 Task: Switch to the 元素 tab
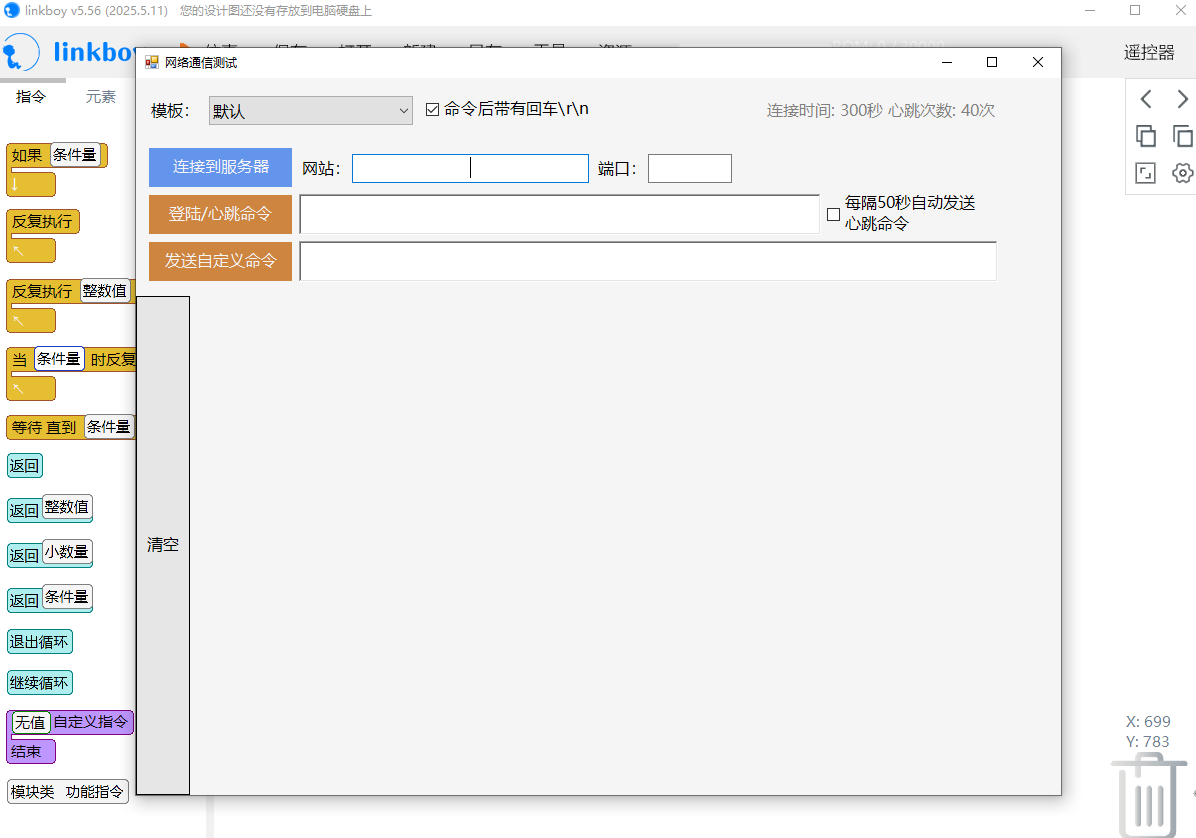(x=100, y=97)
